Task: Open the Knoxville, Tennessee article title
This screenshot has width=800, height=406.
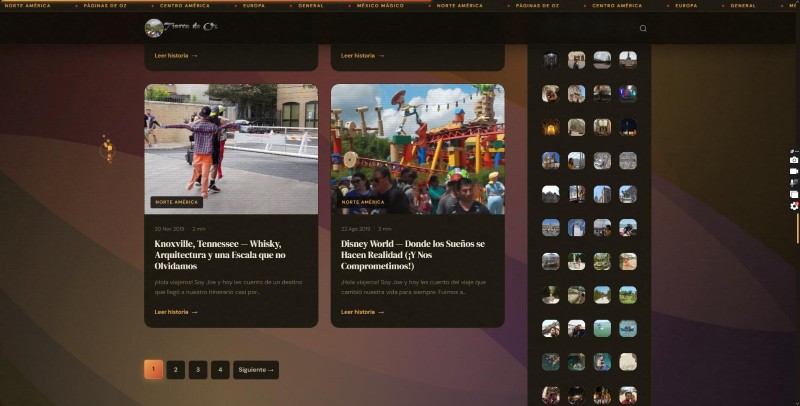Action: [220, 255]
